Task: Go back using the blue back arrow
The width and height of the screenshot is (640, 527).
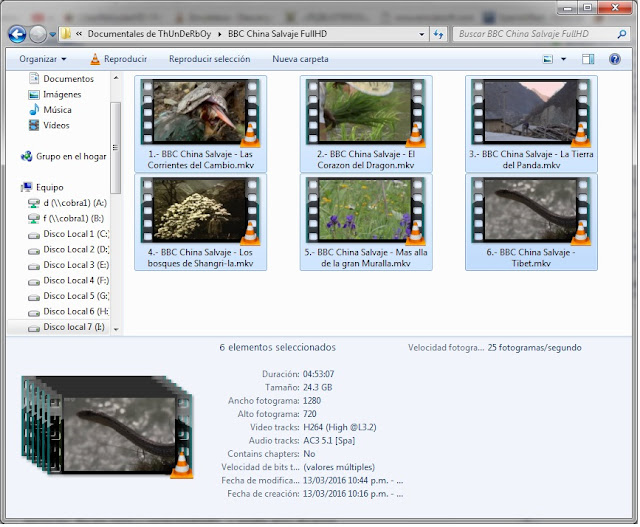Action: click(x=17, y=34)
